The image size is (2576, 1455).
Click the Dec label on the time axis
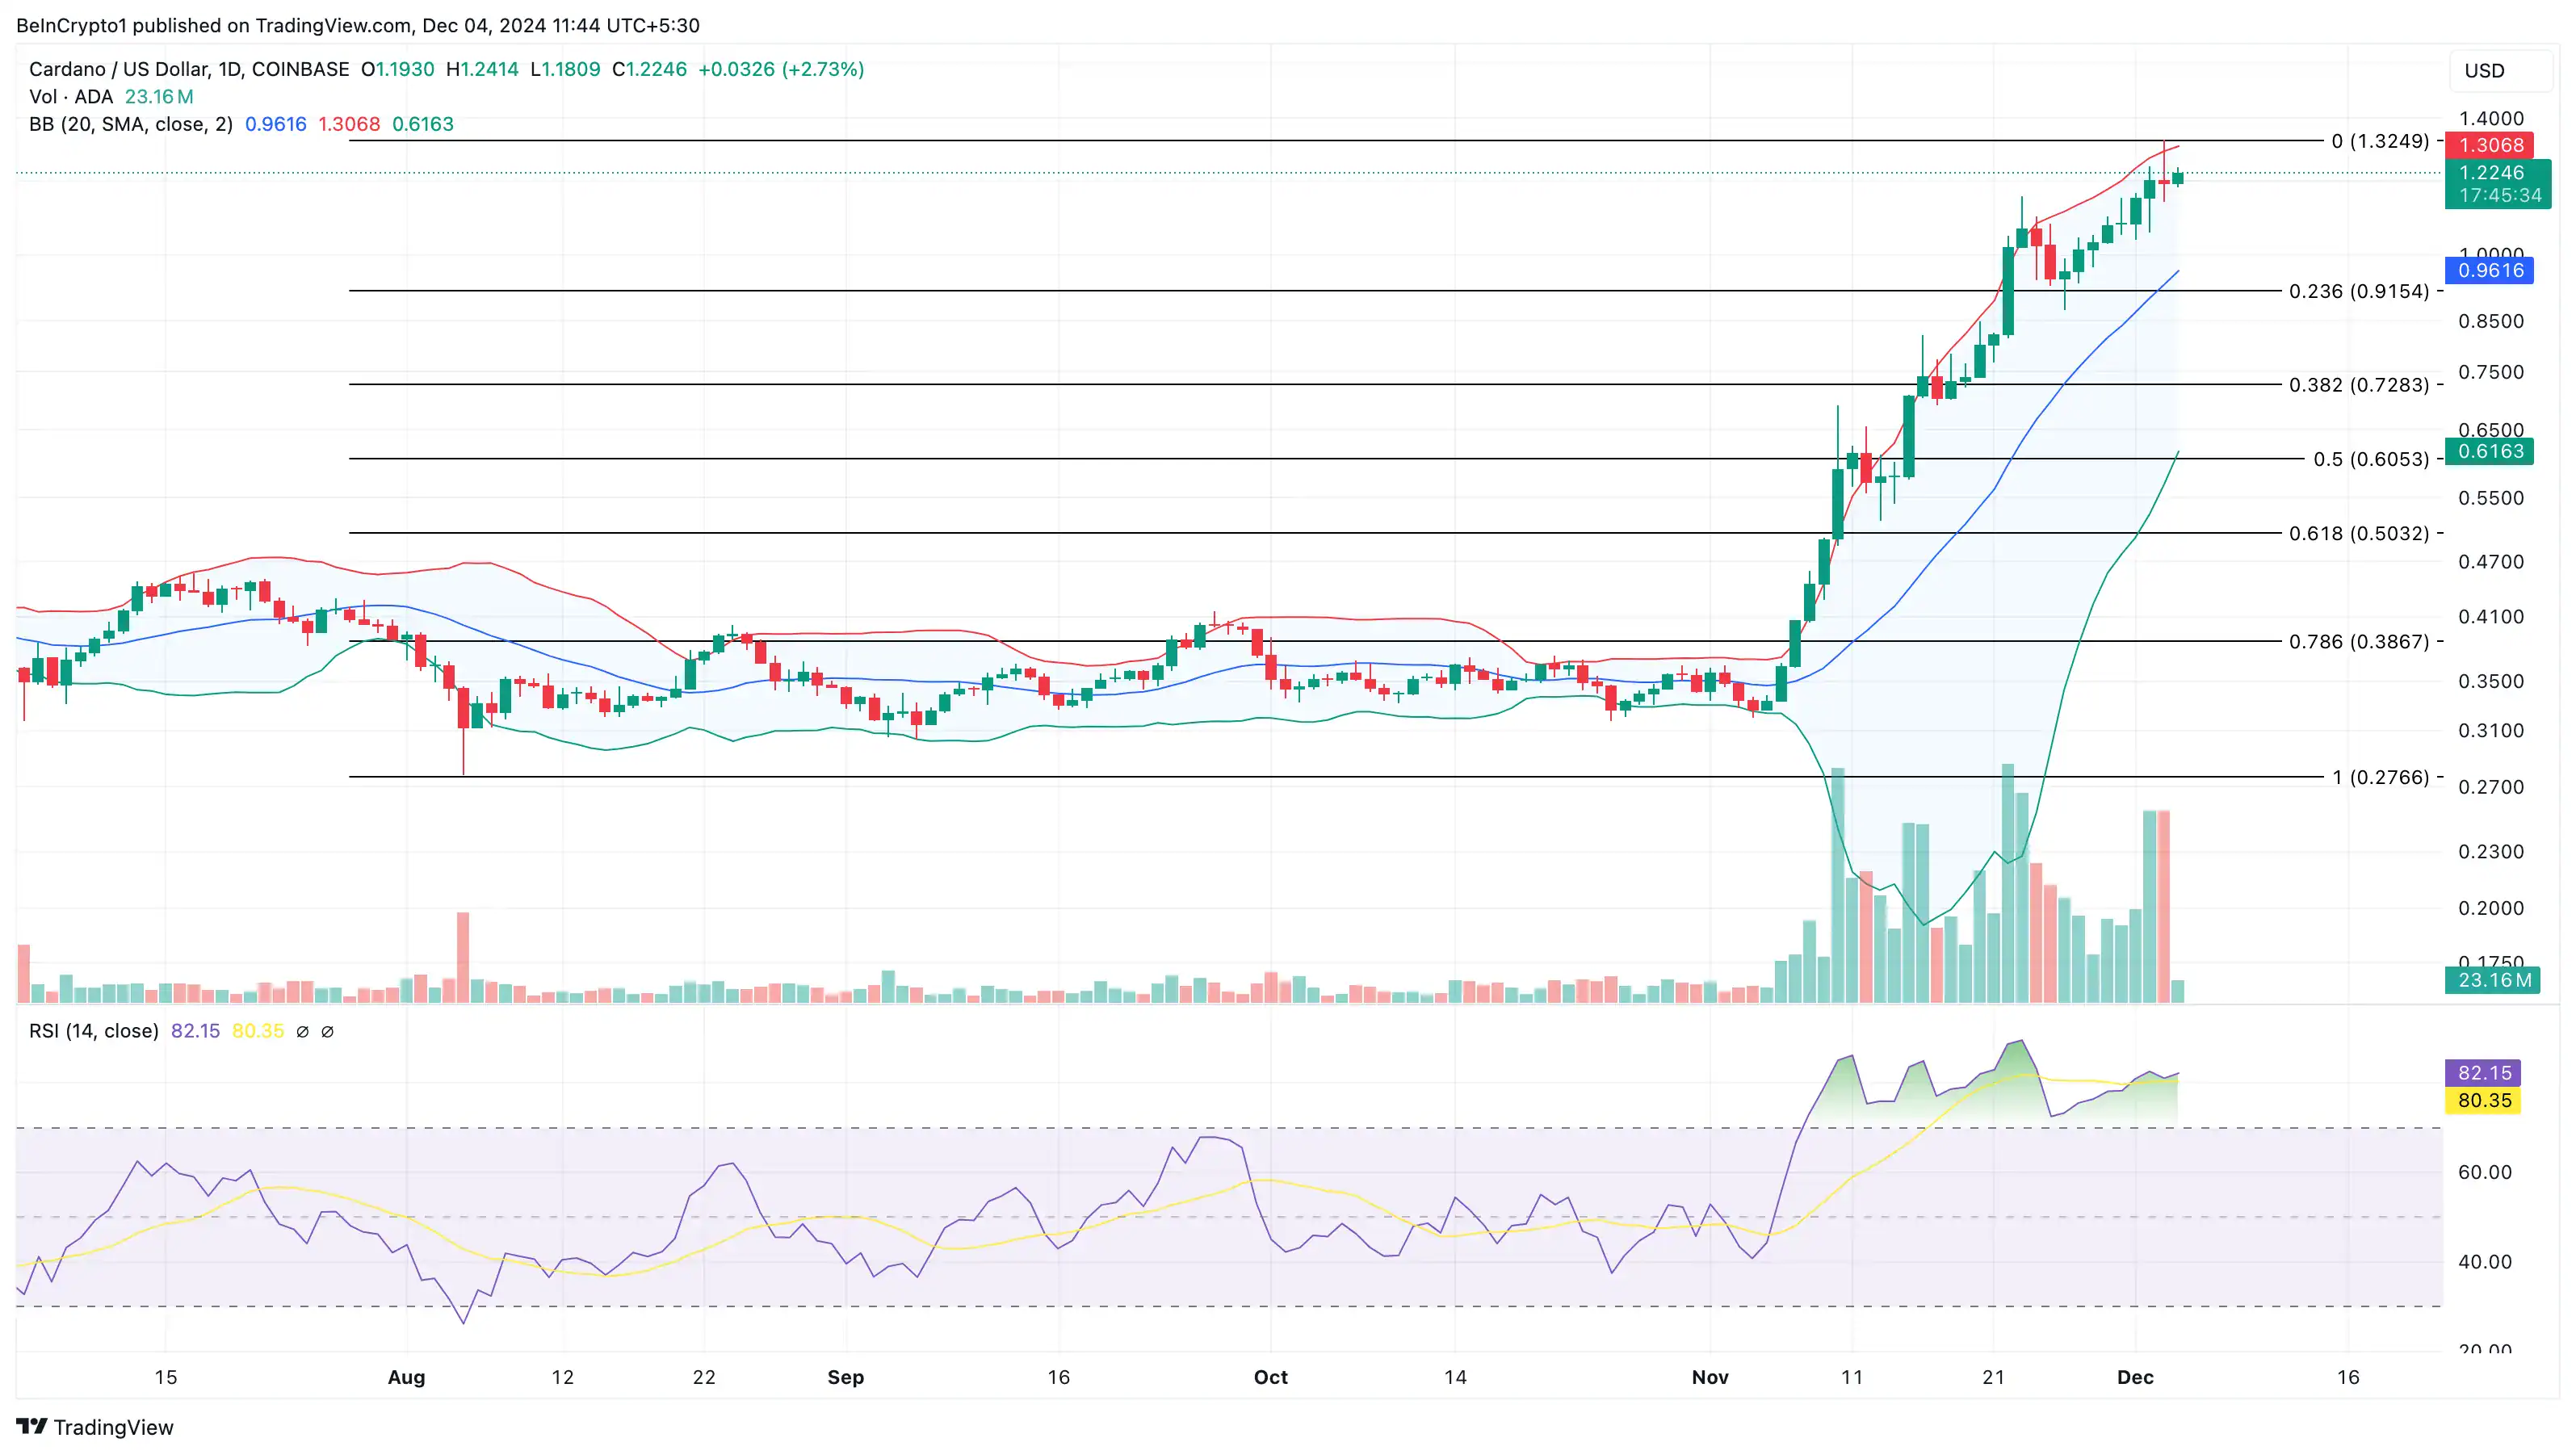point(2136,1377)
